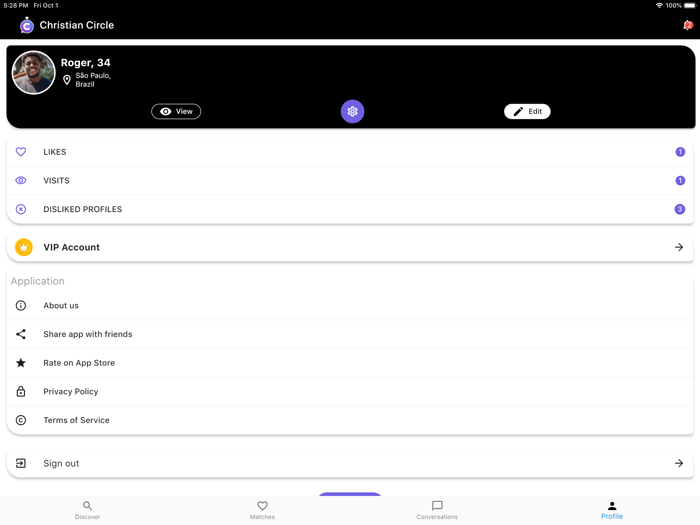The height and width of the screenshot is (525, 700).
Task: Open notifications bell with red badge
Action: [x=688, y=25]
